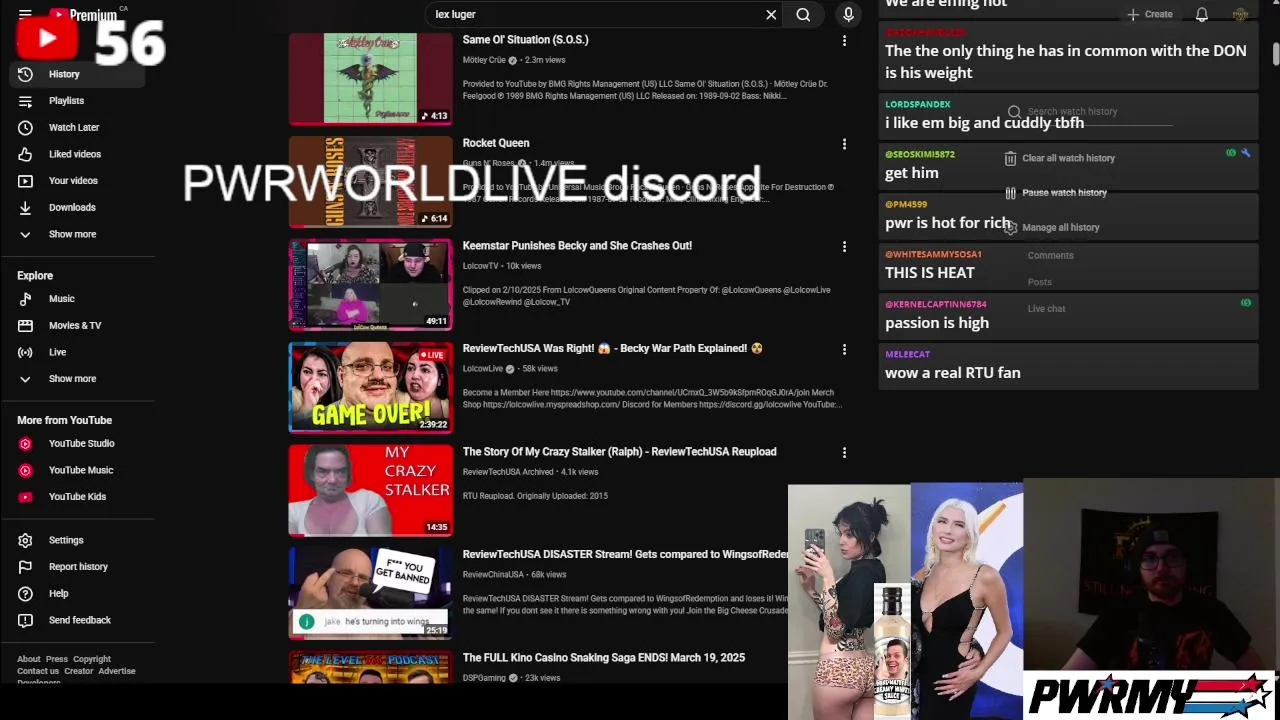Open Copyright footer link
This screenshot has width=1280, height=720.
click(x=92, y=659)
